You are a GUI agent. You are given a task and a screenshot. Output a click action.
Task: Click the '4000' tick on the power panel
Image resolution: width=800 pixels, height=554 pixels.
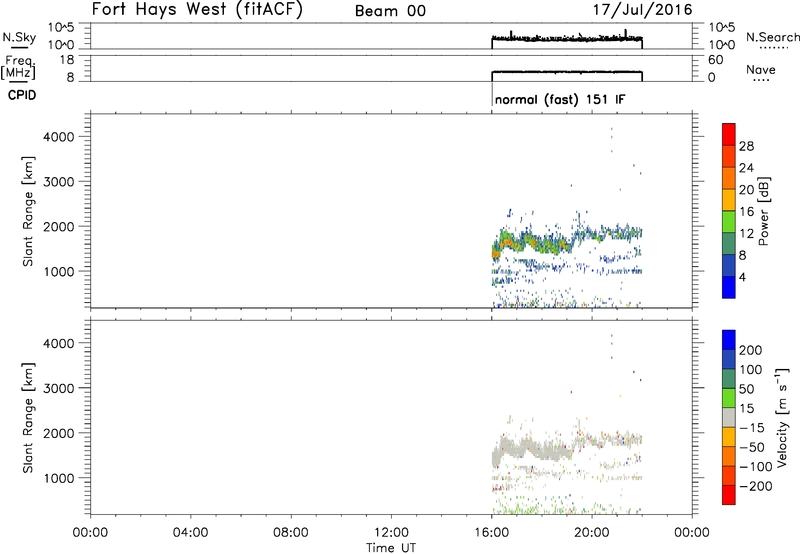(58, 137)
